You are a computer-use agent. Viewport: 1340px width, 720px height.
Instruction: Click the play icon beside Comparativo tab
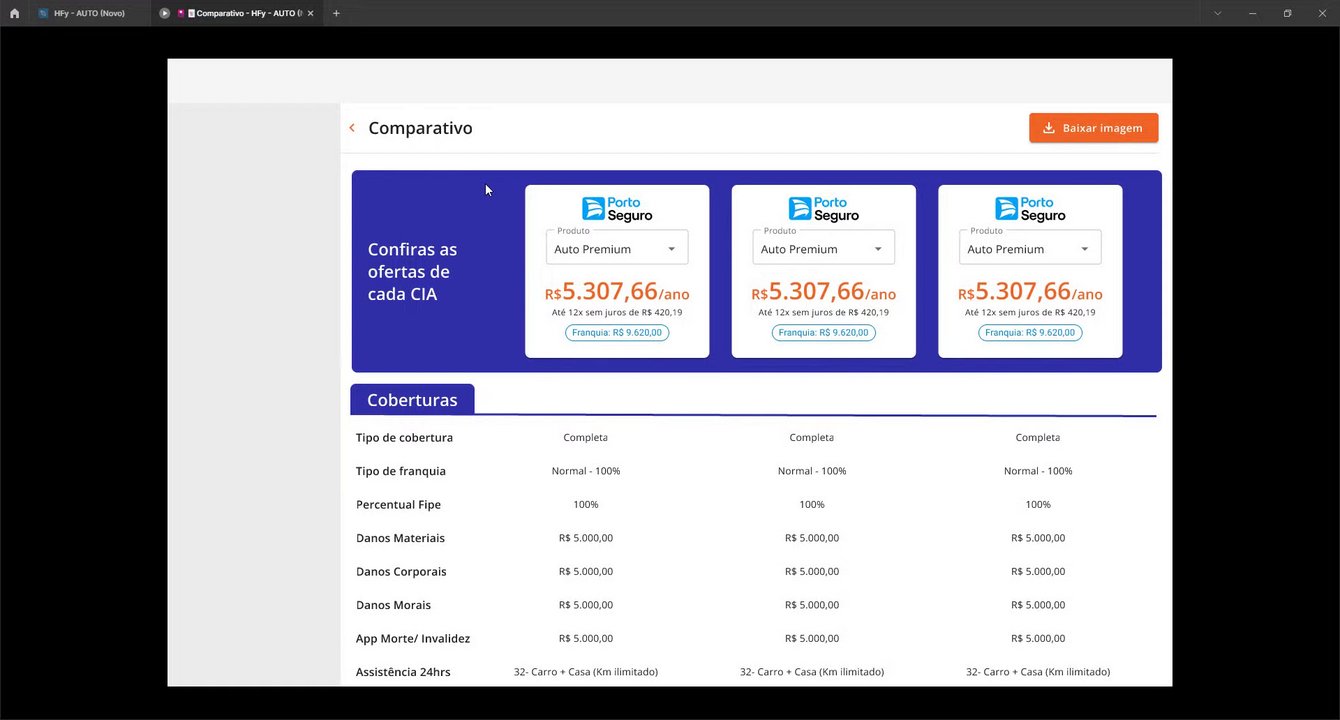(x=165, y=13)
